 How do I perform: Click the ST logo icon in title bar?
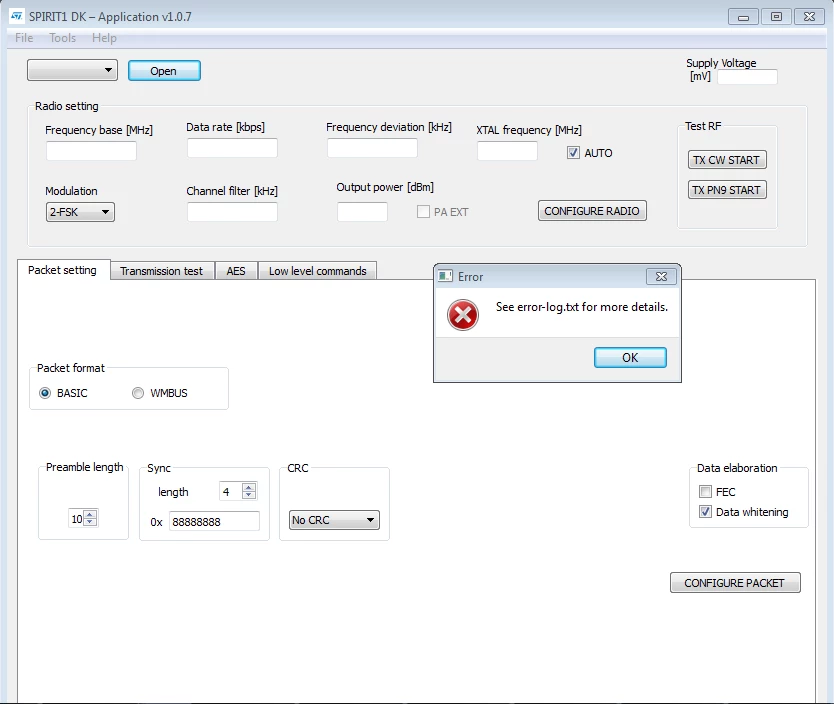[16, 16]
